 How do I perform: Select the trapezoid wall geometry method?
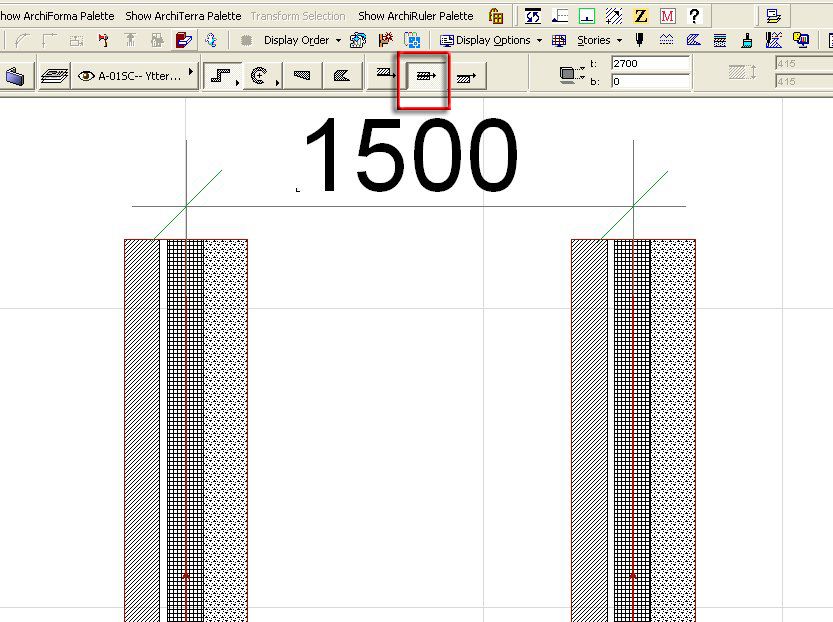[x=302, y=76]
